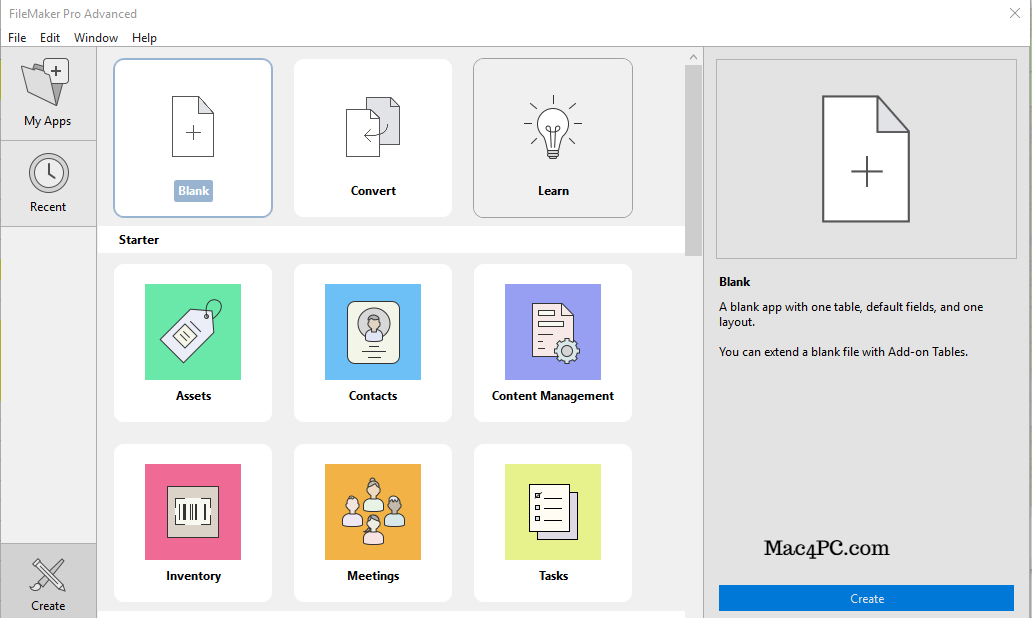
Task: Click the Meetings label text
Action: tap(373, 576)
